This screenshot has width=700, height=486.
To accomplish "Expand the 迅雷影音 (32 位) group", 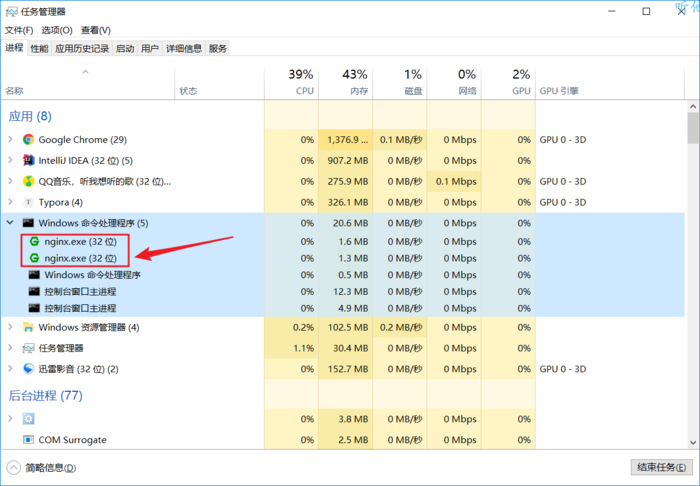I will tap(10, 369).
